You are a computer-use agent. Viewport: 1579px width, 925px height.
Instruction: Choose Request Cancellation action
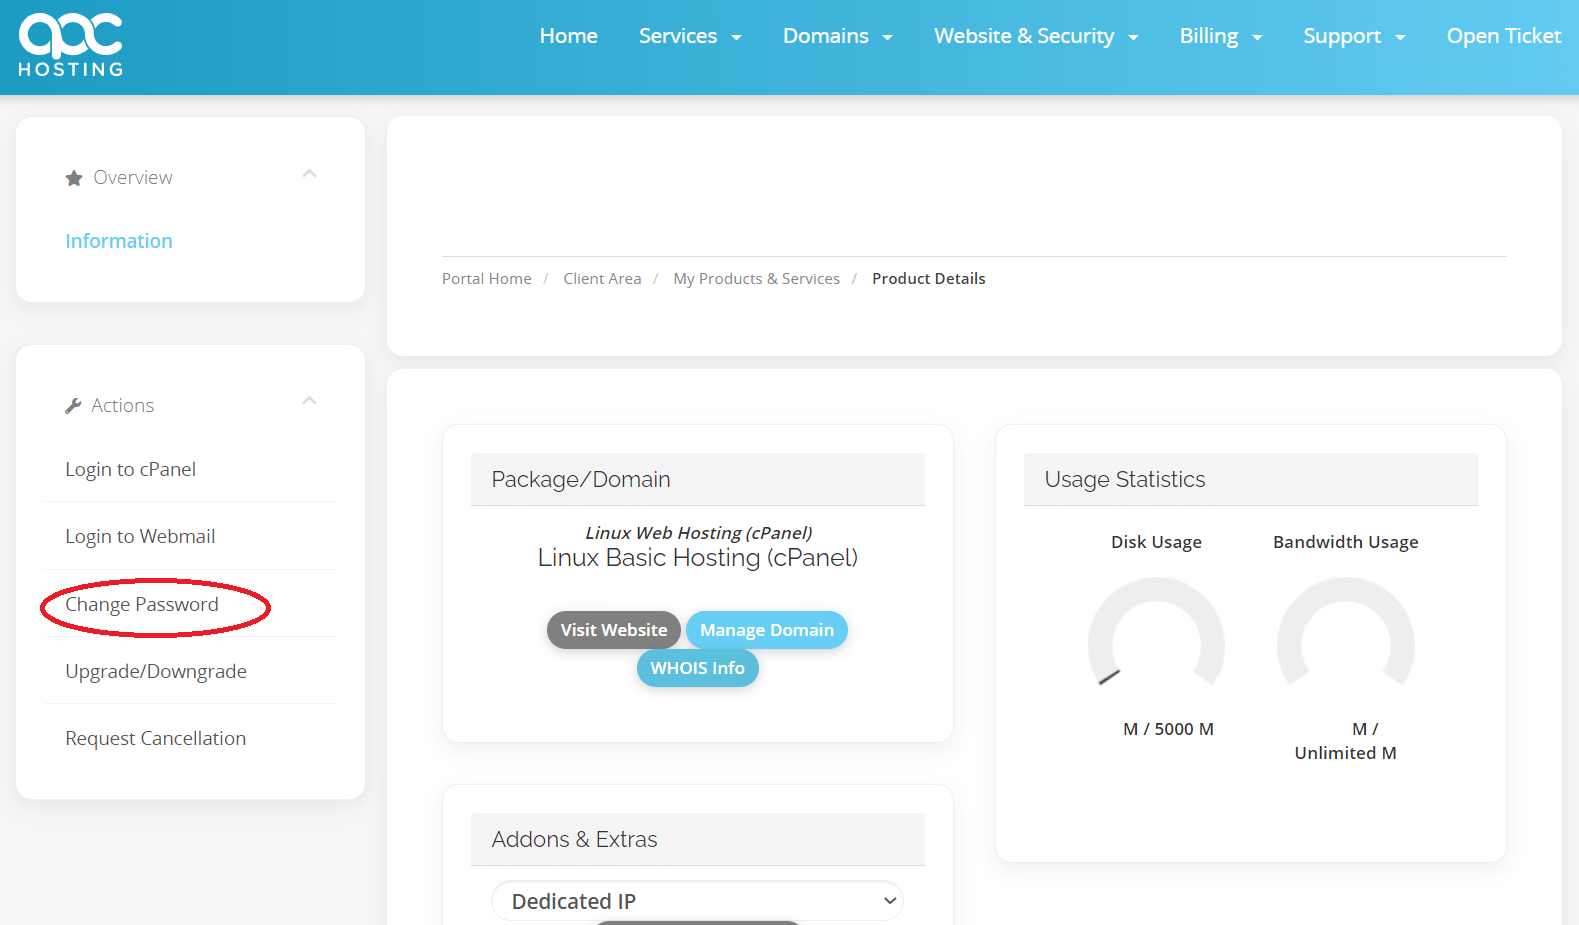[x=156, y=739]
